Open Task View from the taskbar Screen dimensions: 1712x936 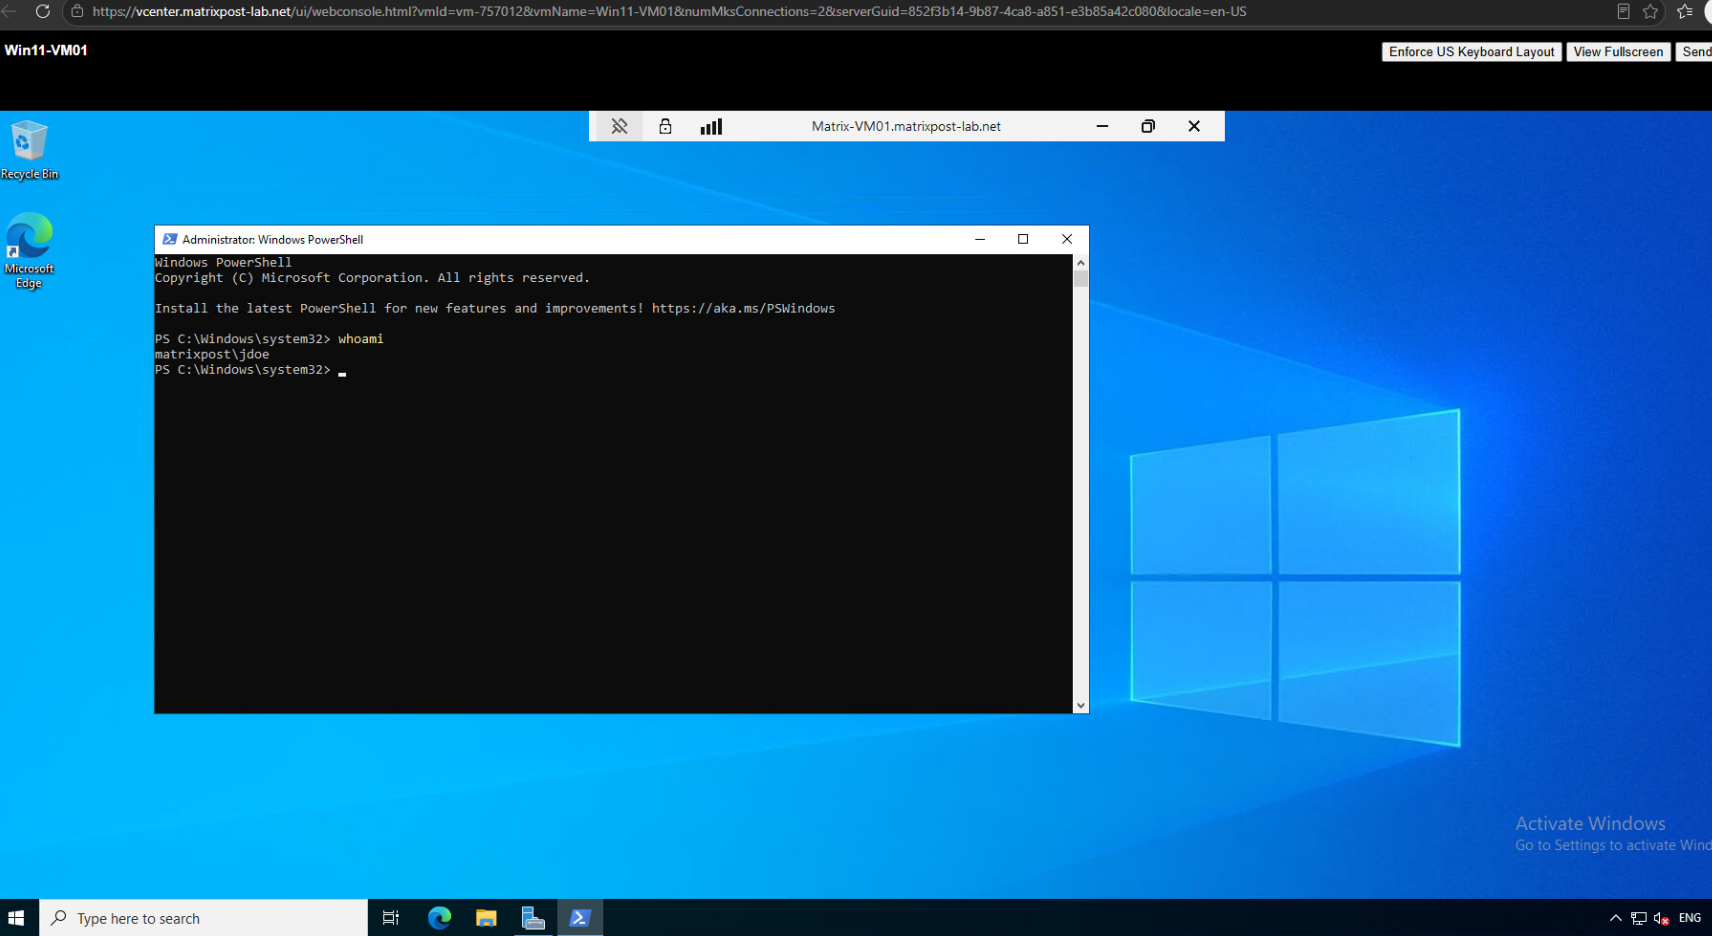click(x=391, y=918)
